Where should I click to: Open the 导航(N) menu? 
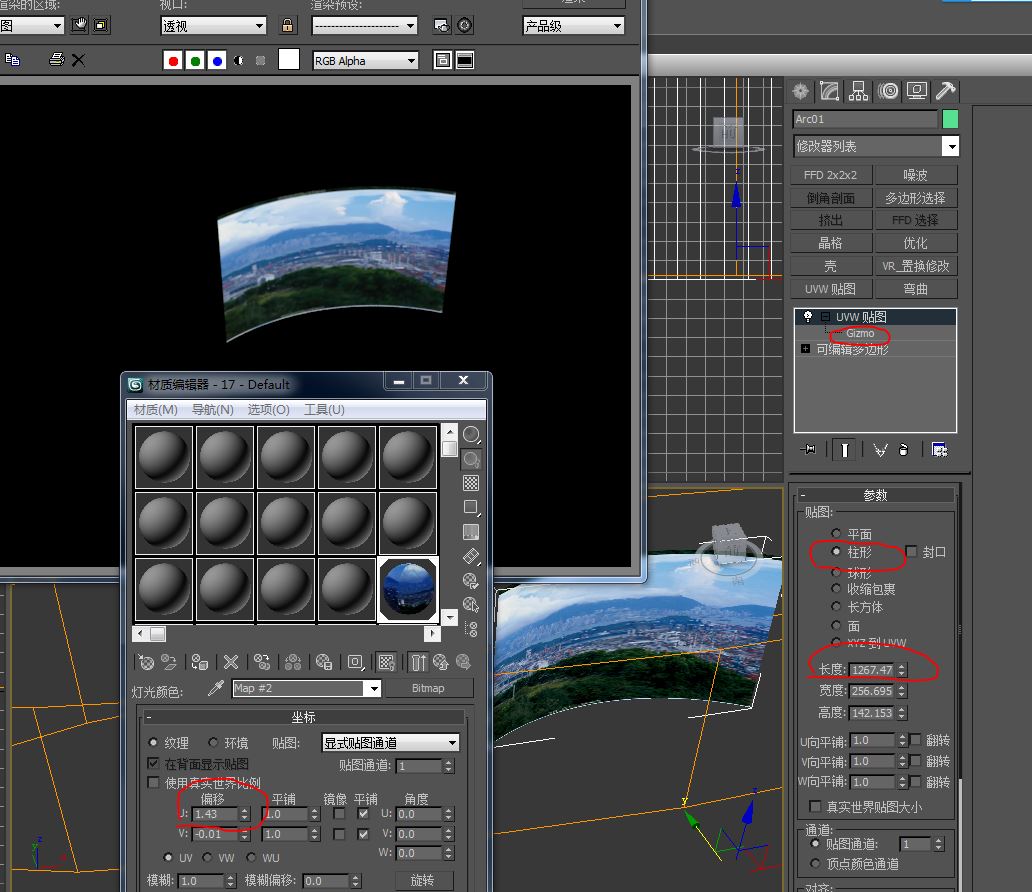pos(212,409)
